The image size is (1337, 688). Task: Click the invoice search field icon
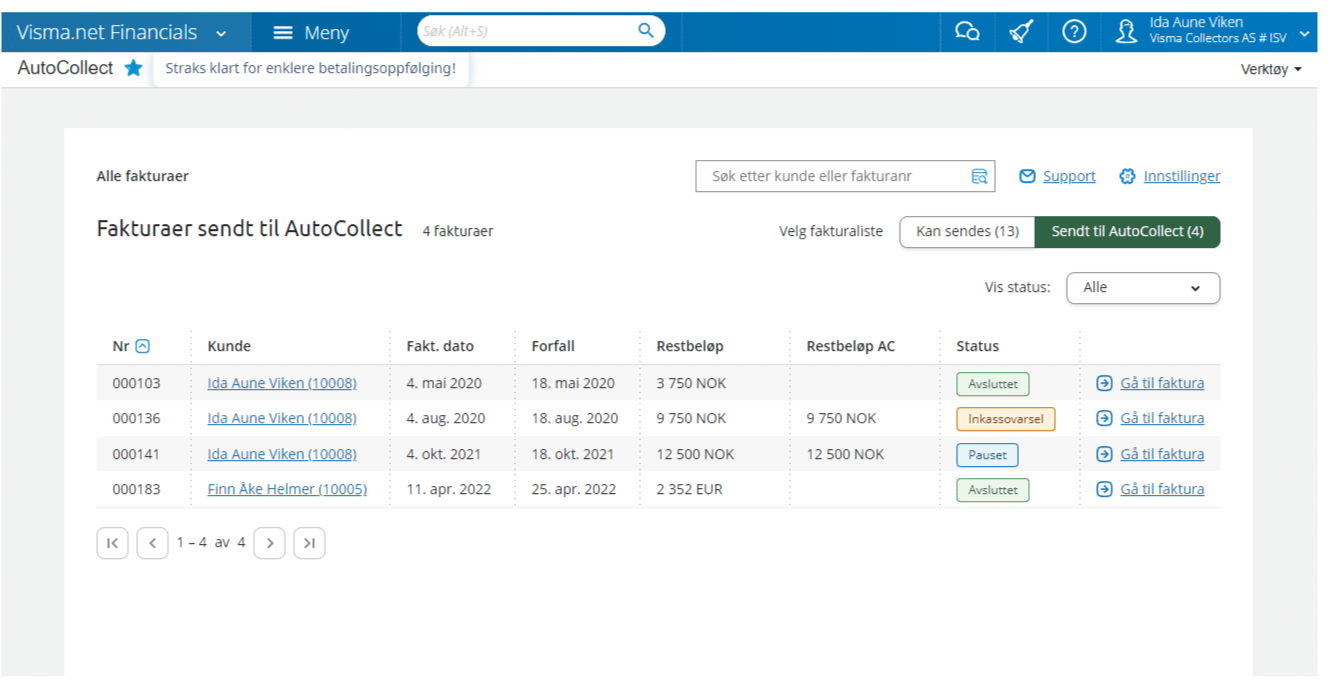click(979, 177)
